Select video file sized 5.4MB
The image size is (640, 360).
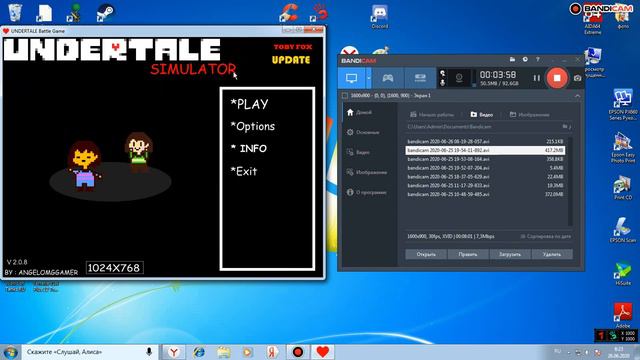click(485, 168)
